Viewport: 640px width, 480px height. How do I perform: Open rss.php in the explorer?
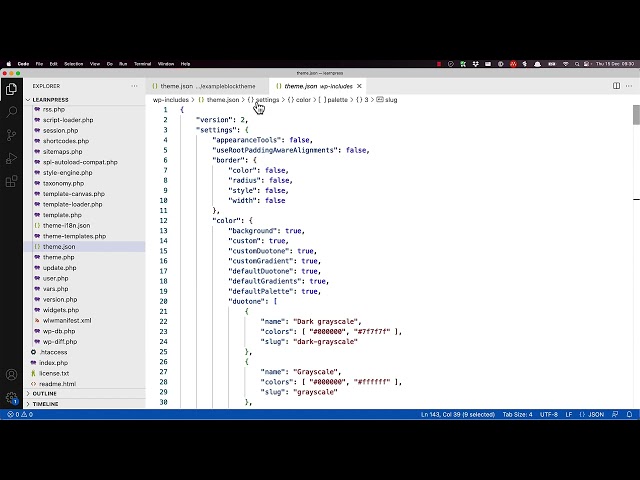pos(54,109)
